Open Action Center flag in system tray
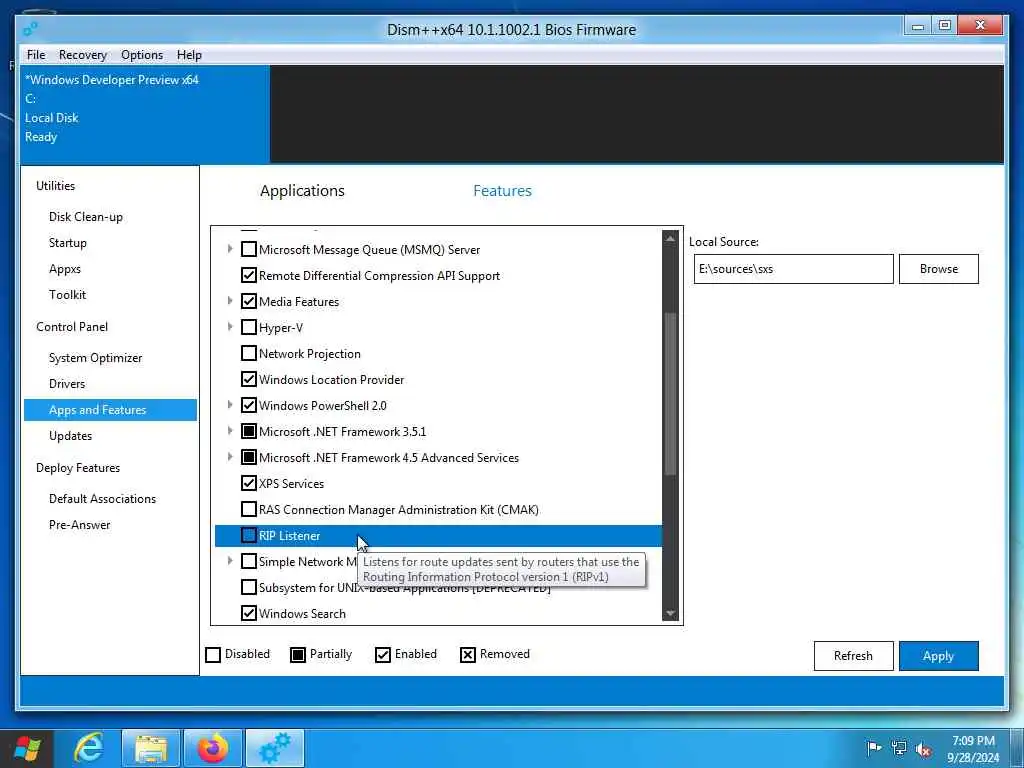 873,748
